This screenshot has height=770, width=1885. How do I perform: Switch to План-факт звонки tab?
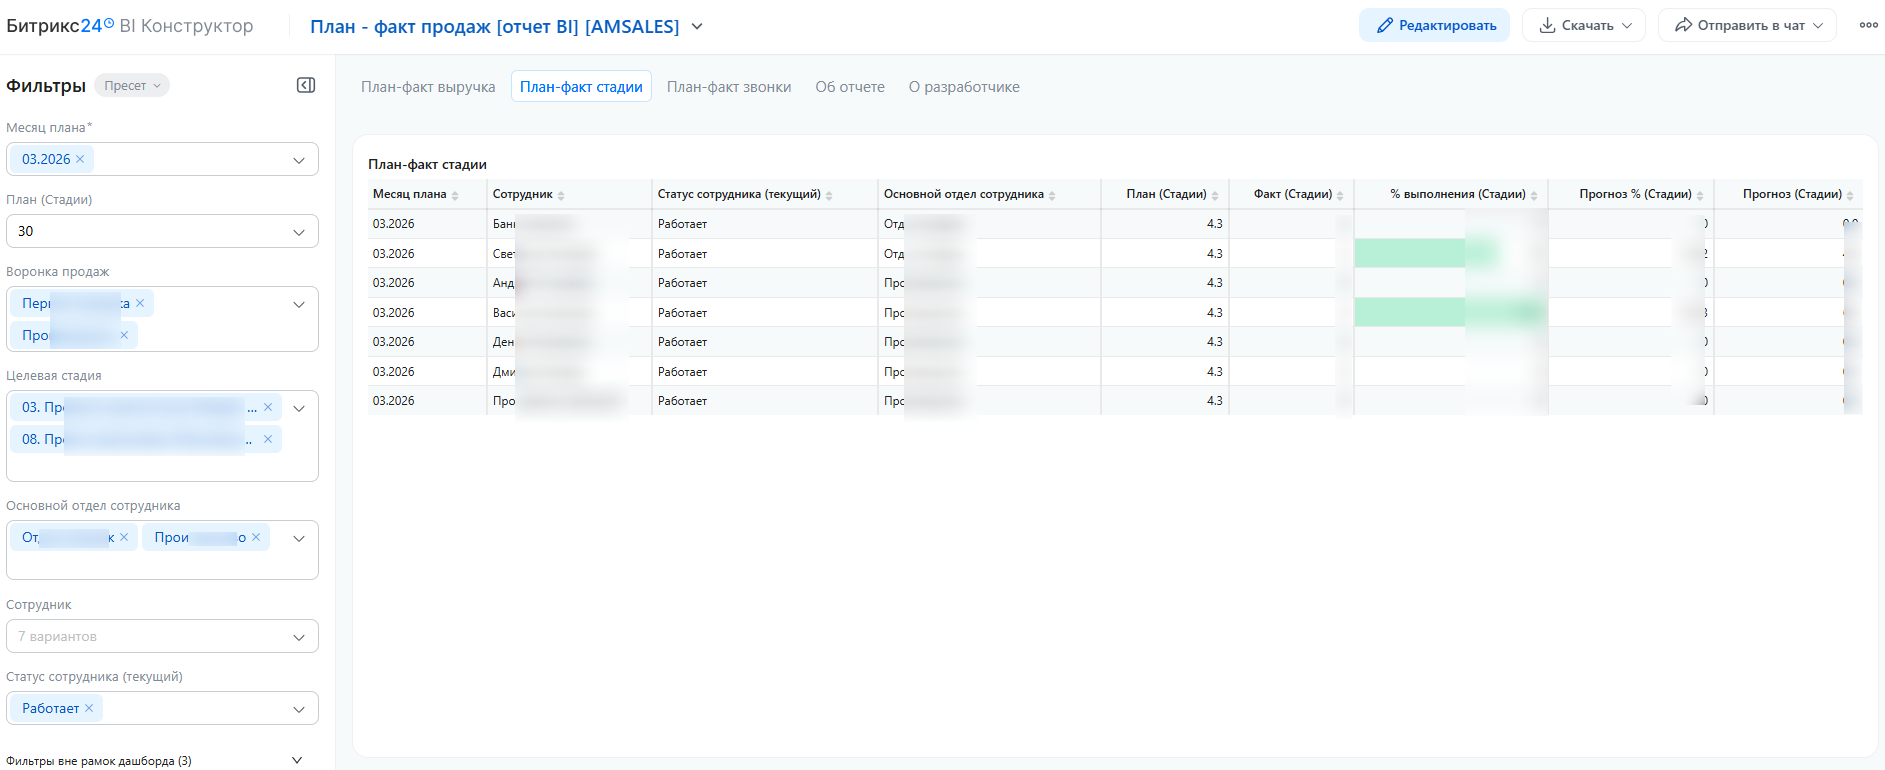[729, 87]
